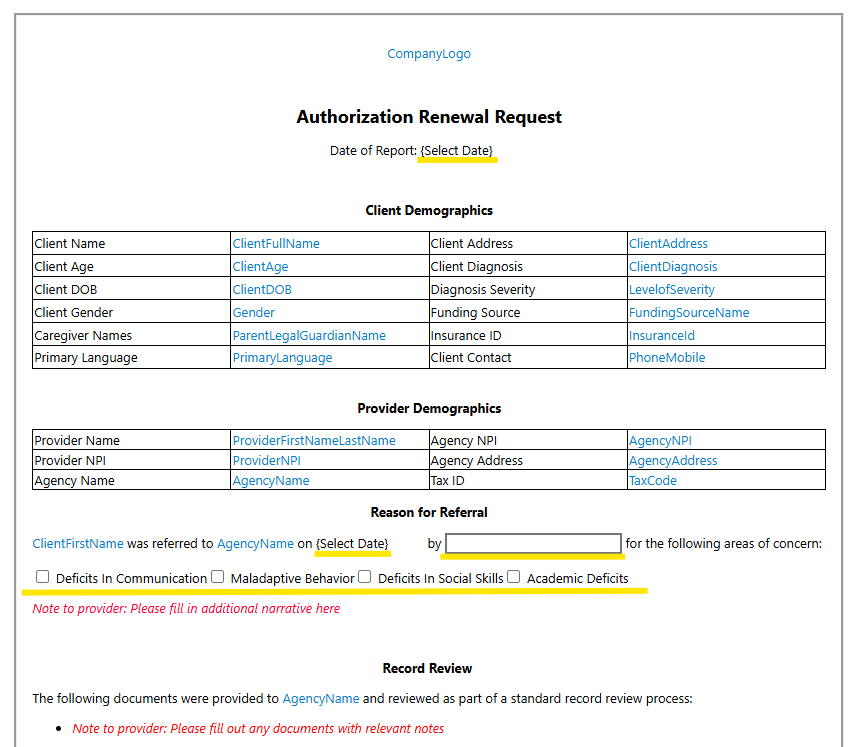This screenshot has height=747, width=853.
Task: Click the Client Demographics heading
Action: tap(429, 211)
